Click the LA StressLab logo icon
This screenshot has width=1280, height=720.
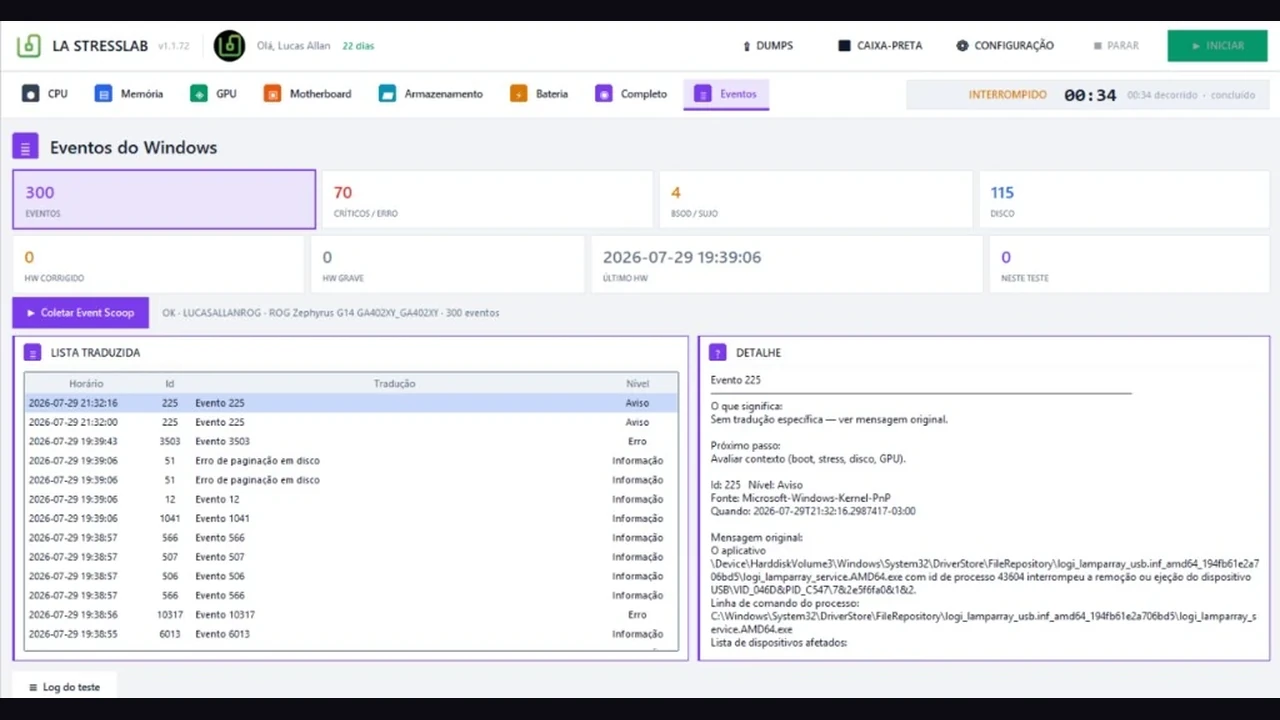click(x=29, y=46)
